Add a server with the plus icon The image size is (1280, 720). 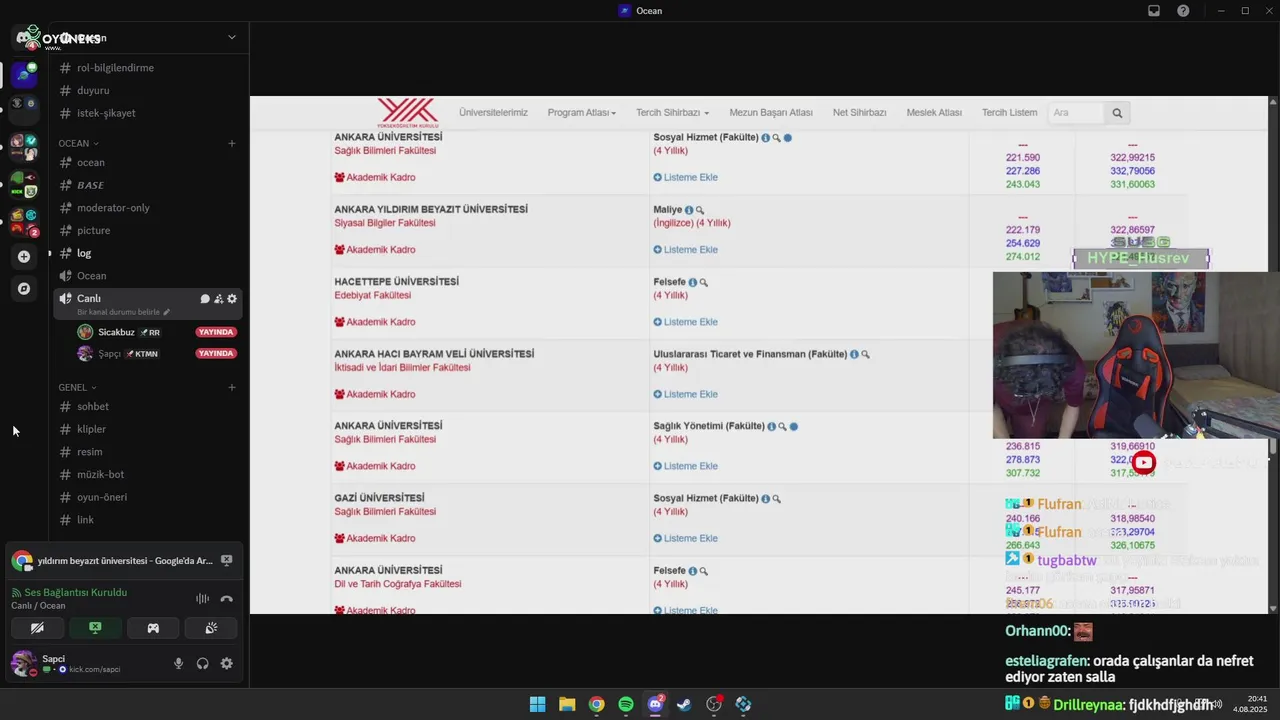coord(24,256)
